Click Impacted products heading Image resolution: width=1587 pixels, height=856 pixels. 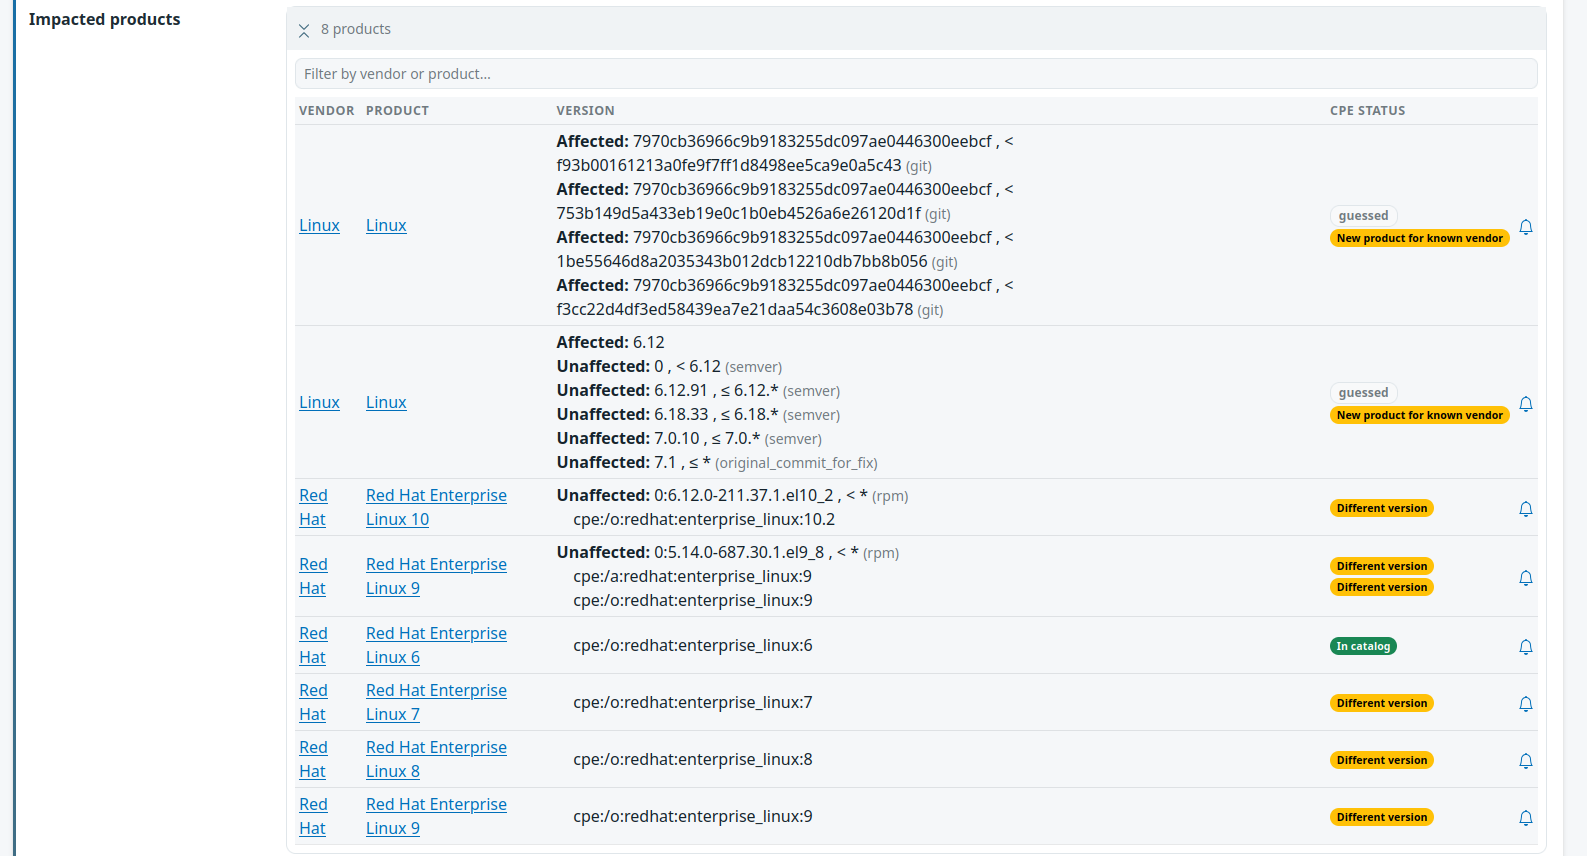point(105,19)
